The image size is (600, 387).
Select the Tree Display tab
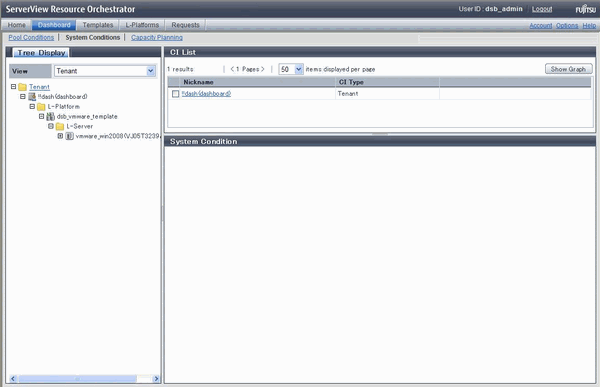(41, 53)
